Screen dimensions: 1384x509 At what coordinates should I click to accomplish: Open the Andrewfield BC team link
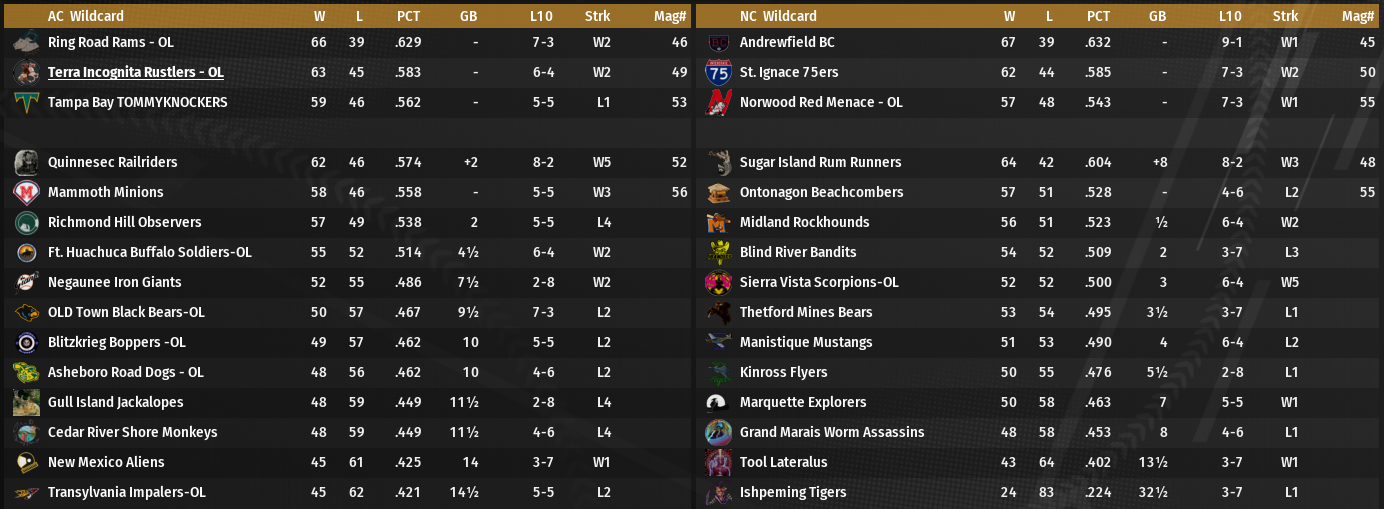[786, 42]
